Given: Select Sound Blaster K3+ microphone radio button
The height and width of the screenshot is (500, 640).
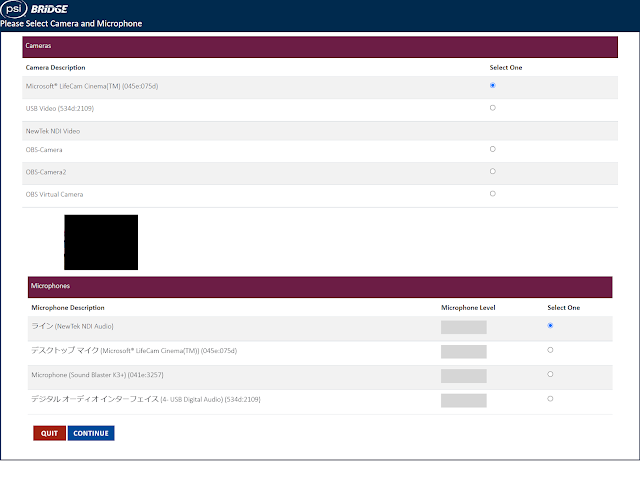Looking at the screenshot, I should (x=550, y=374).
